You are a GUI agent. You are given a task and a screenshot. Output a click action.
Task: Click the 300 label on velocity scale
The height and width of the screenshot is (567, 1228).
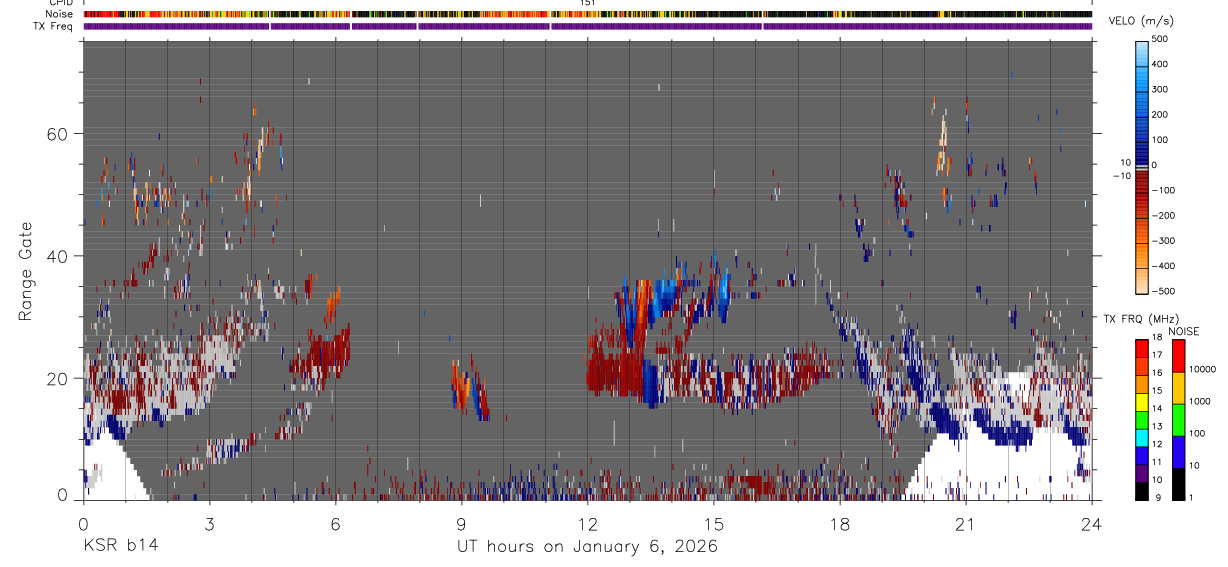1162,89
